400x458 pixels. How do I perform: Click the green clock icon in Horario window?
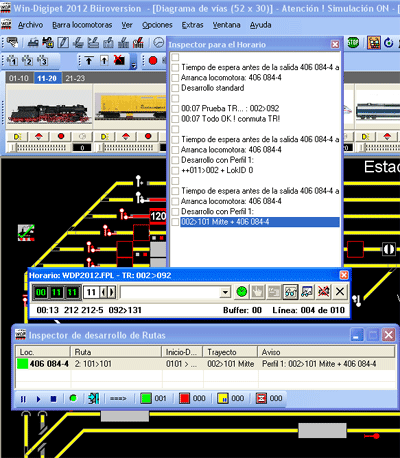(242, 292)
